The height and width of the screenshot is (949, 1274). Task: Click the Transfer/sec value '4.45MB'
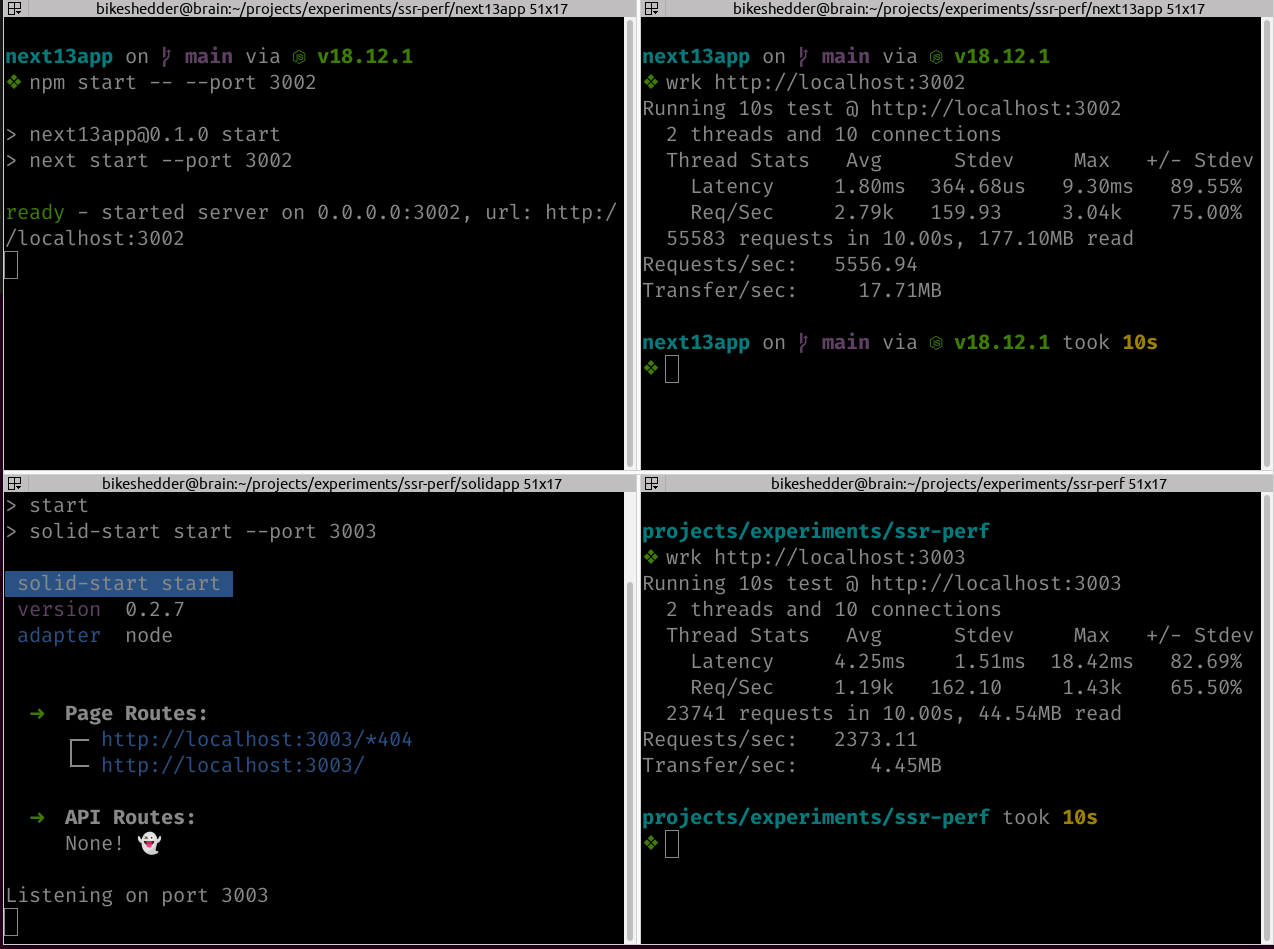[x=906, y=766]
